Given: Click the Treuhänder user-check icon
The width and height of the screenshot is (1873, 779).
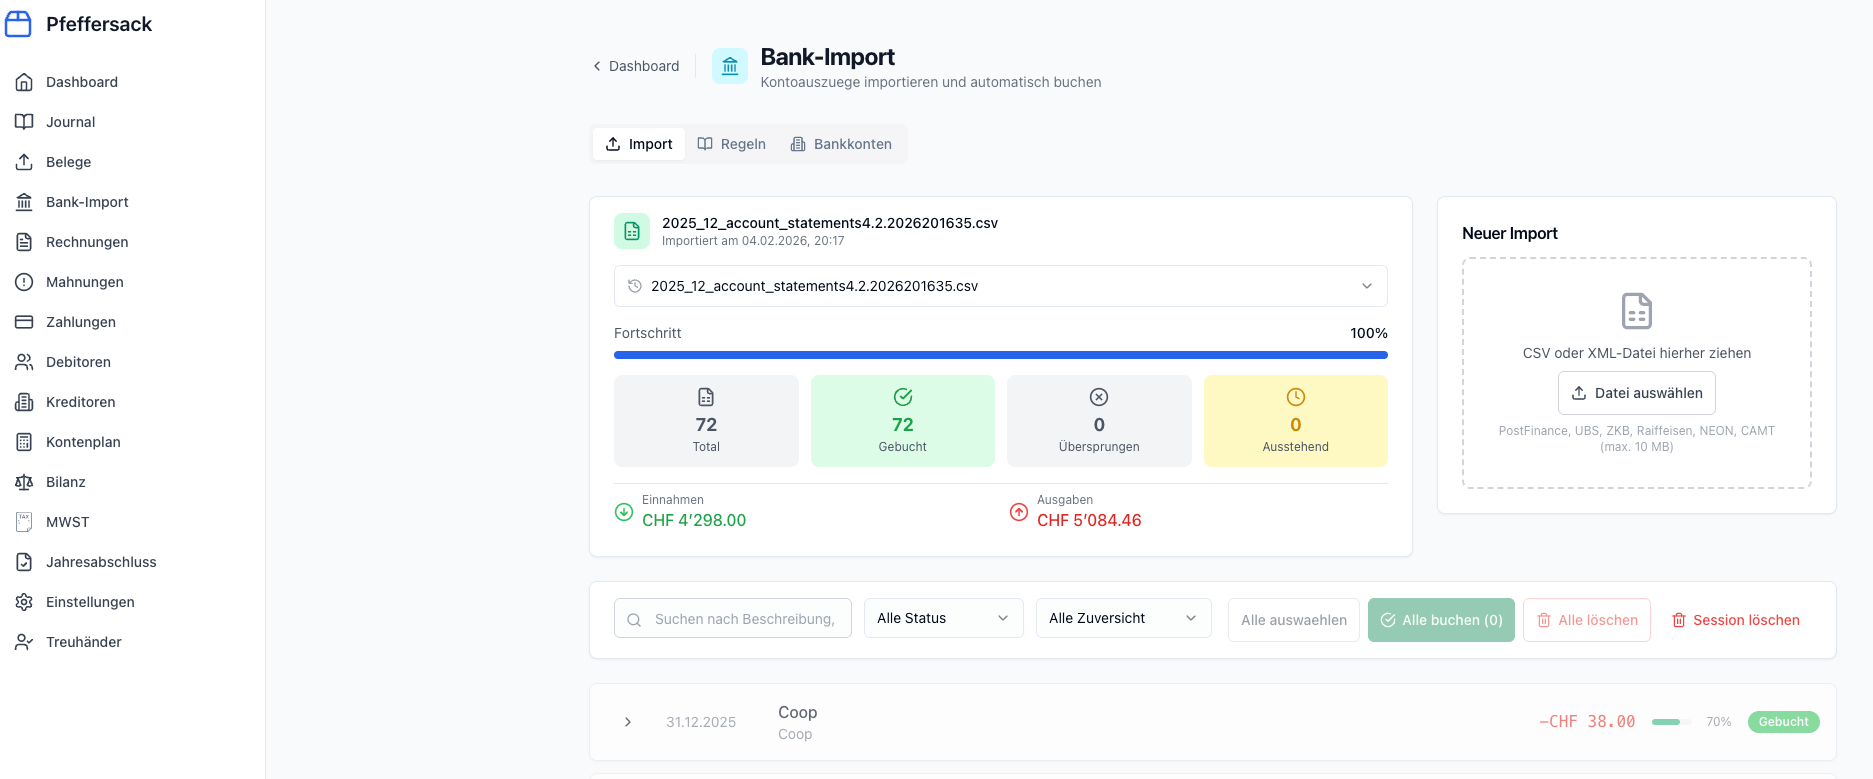Looking at the screenshot, I should click(24, 642).
